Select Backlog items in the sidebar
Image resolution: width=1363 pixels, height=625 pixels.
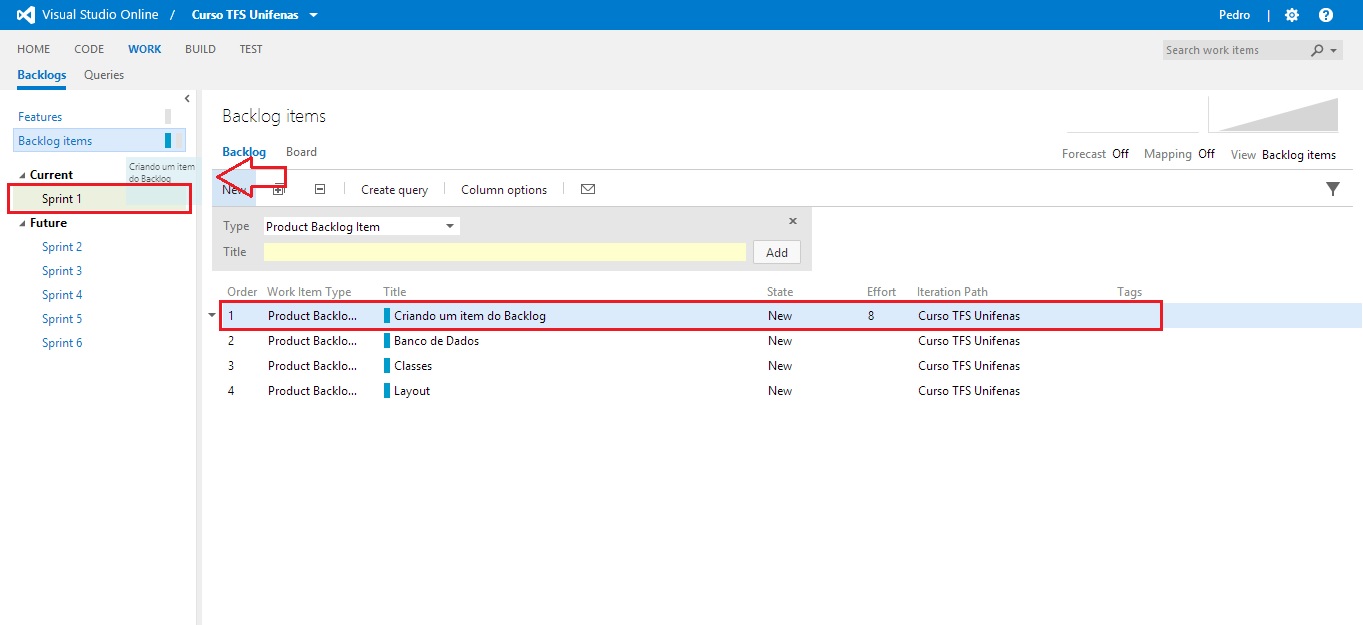pyautogui.click(x=99, y=141)
